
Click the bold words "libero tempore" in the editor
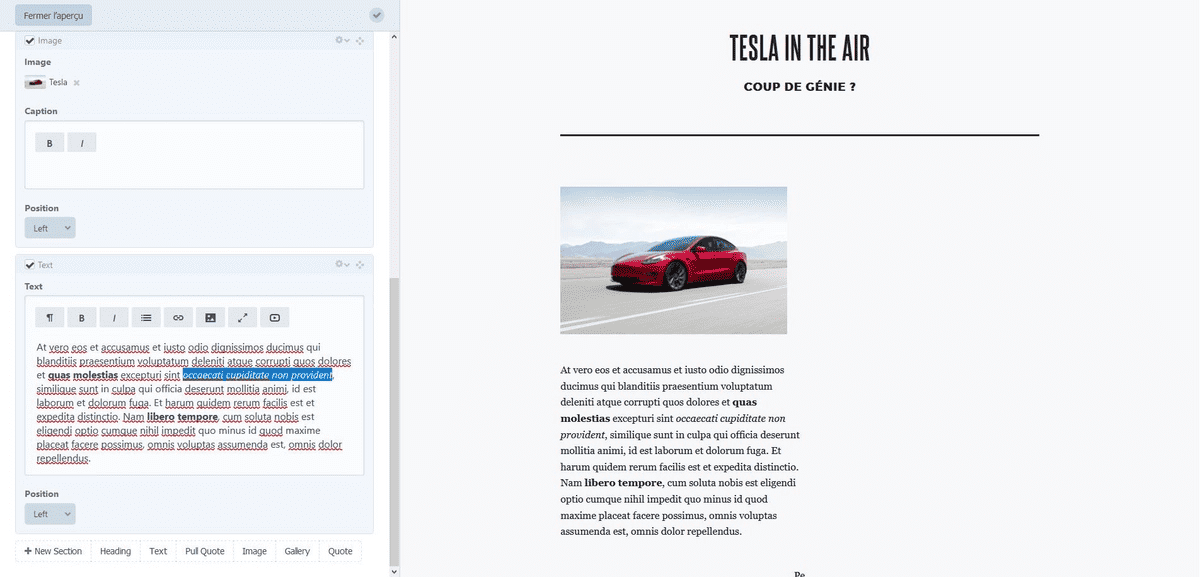182,417
